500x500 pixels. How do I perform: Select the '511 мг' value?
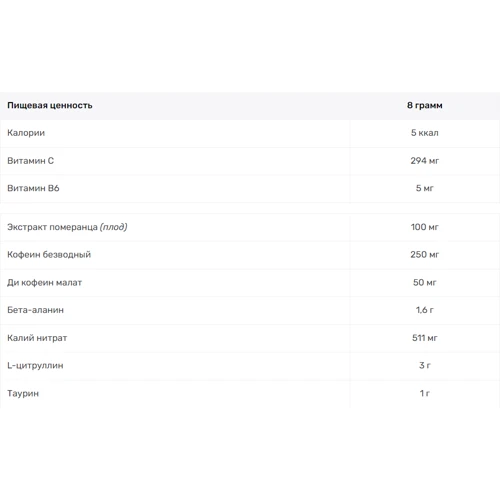[425, 338]
